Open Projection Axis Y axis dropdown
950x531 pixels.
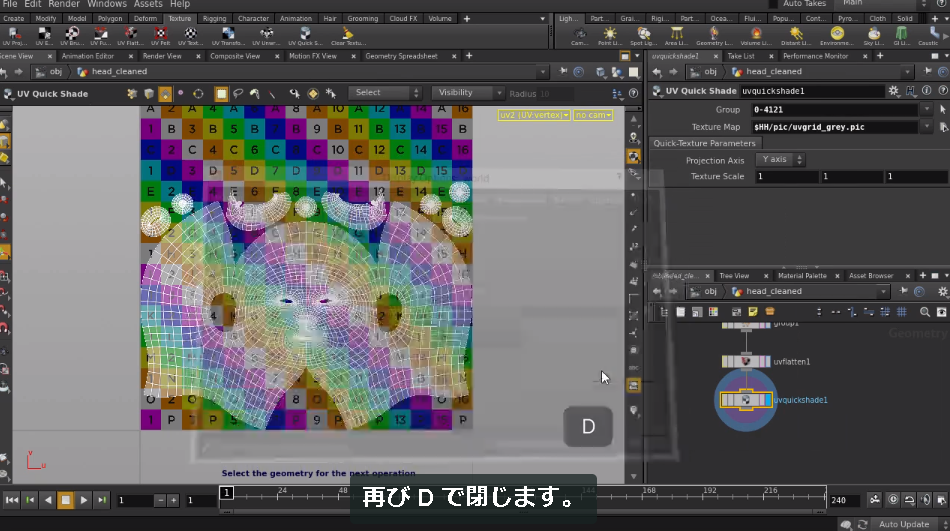(780, 159)
